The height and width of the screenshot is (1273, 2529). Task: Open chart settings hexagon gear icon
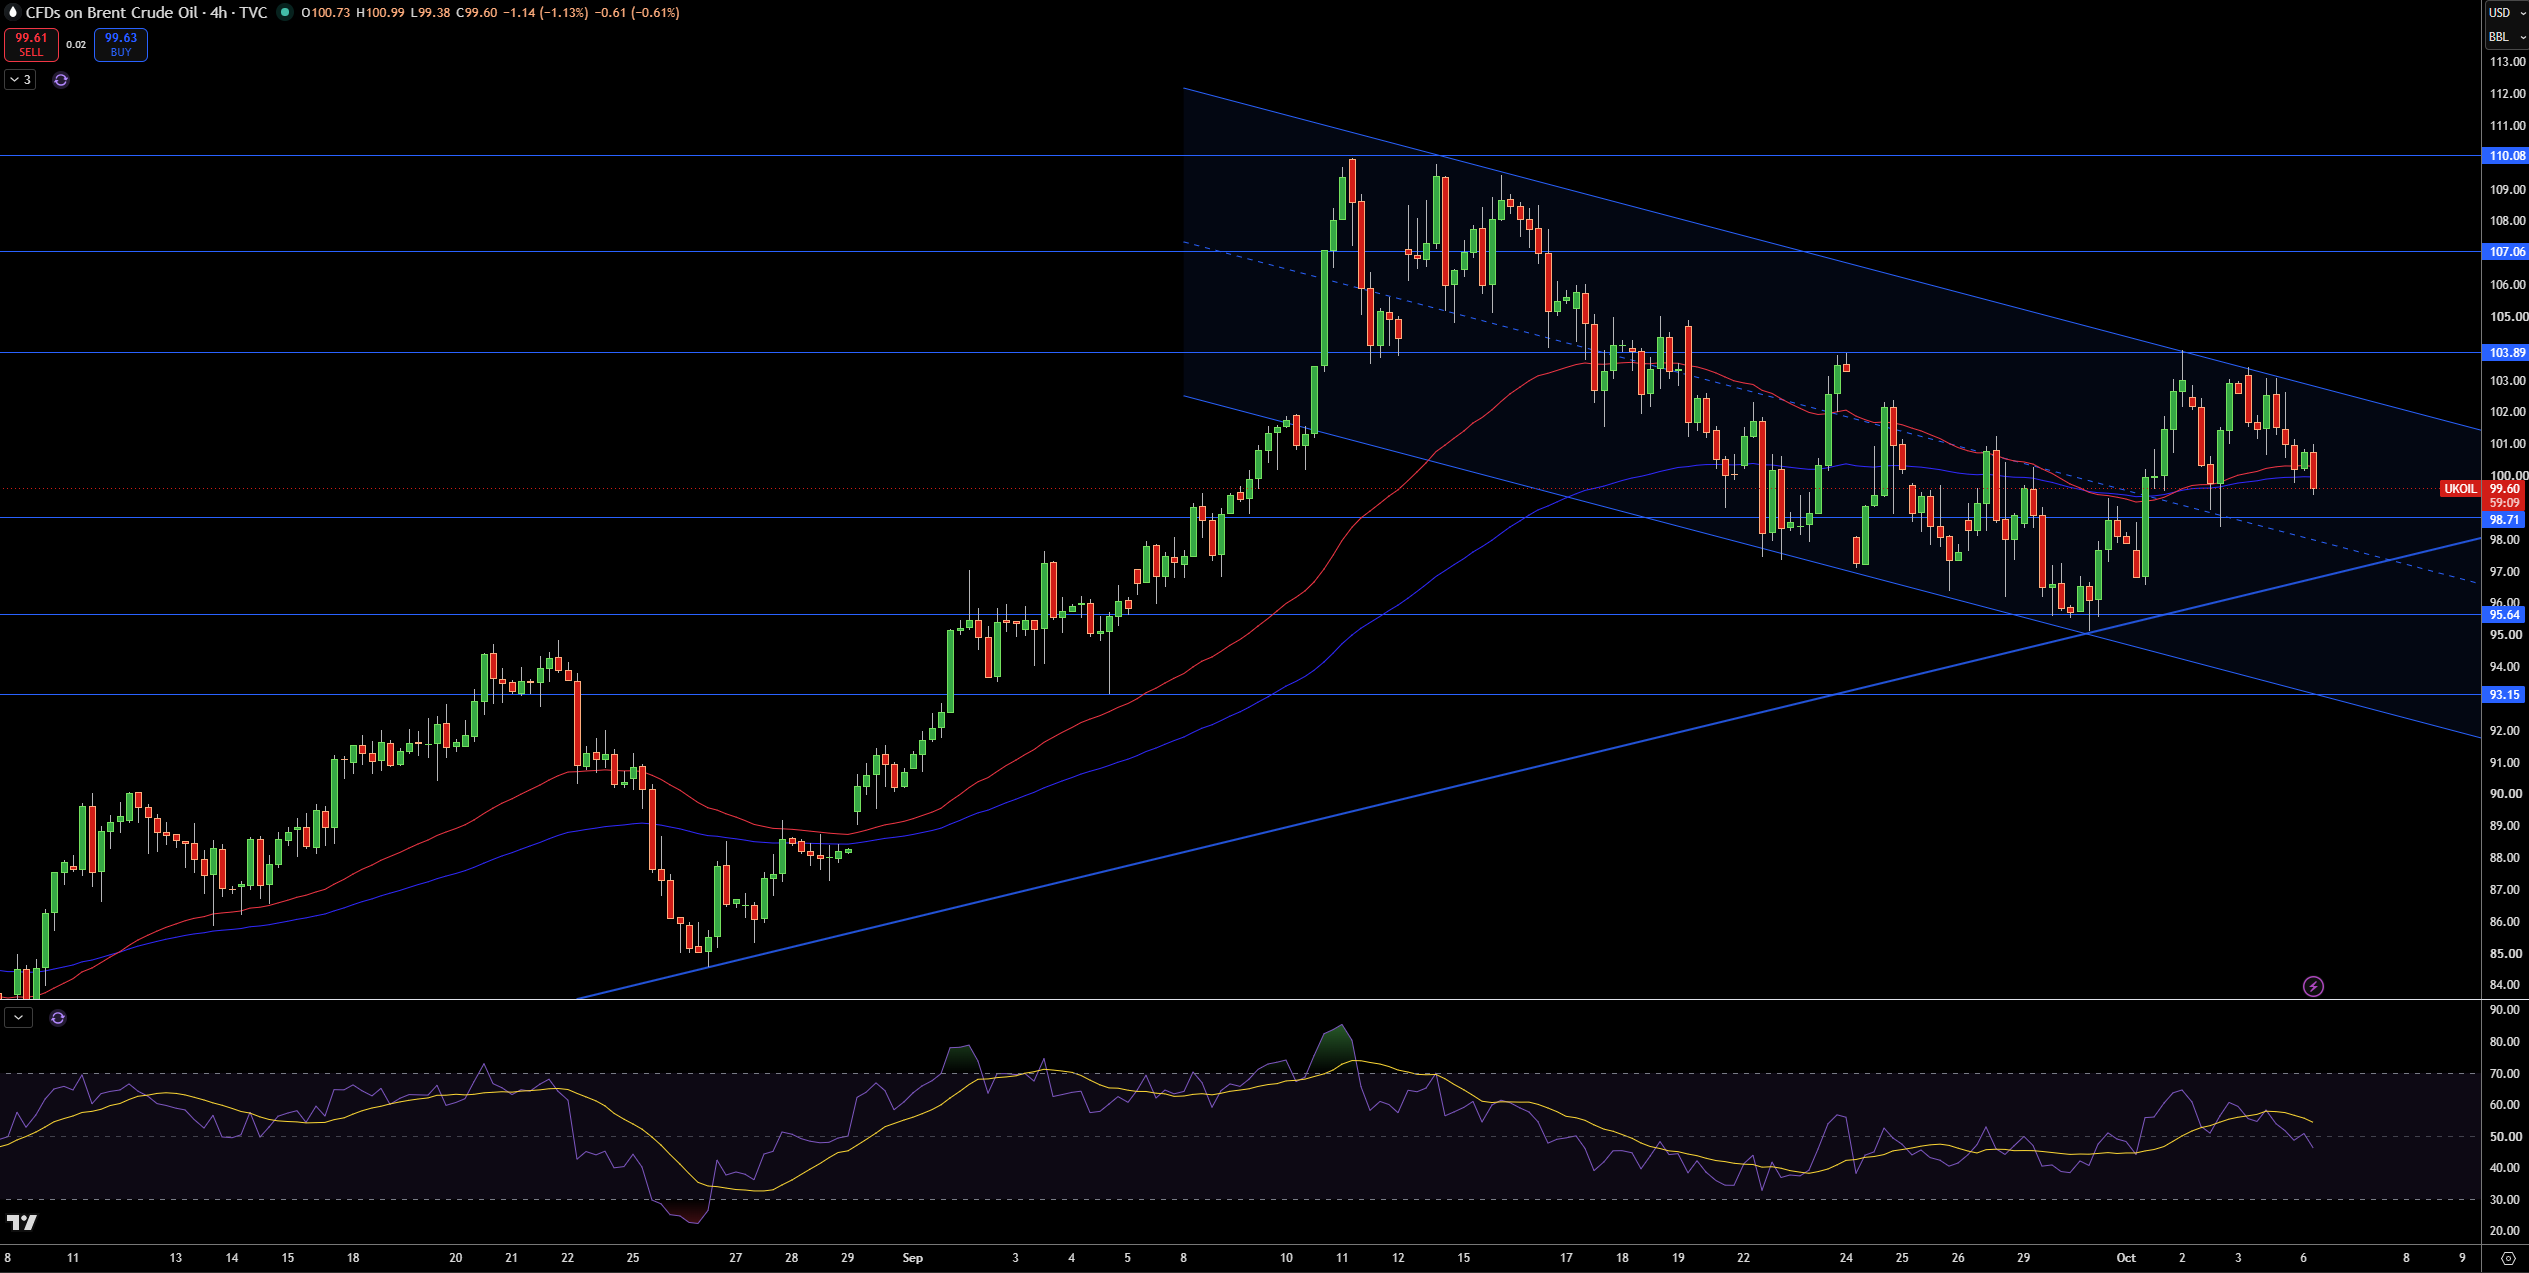[2508, 1258]
